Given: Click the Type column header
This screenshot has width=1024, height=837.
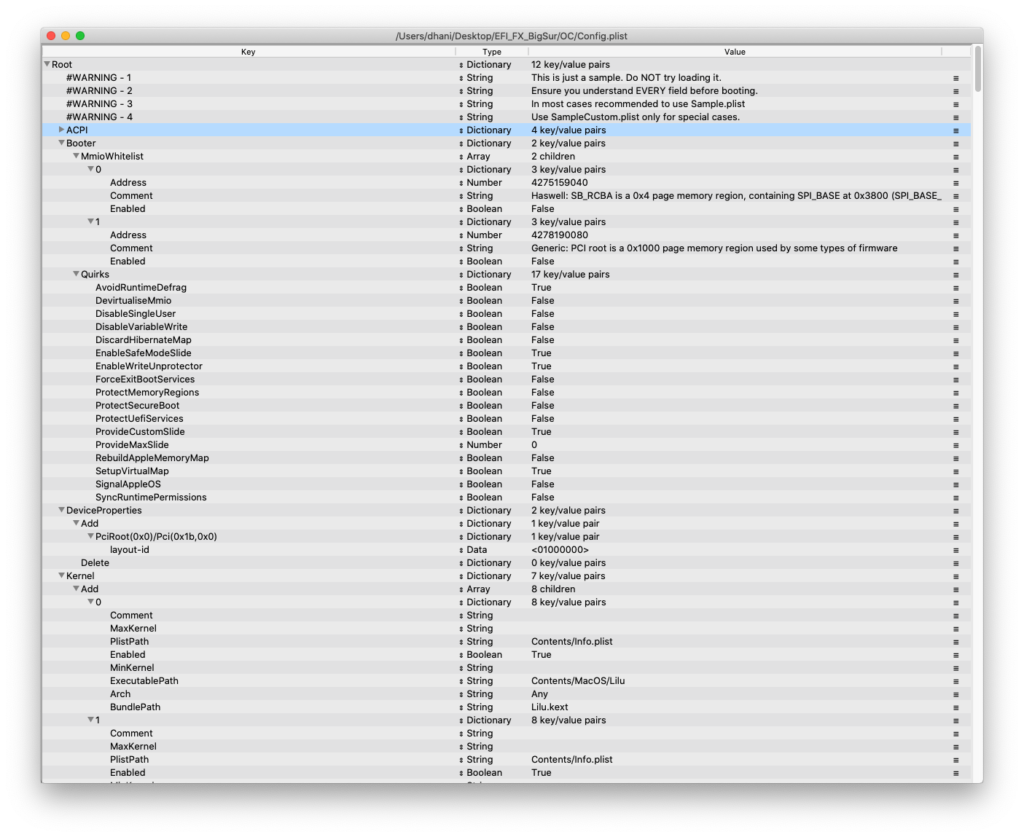Looking at the screenshot, I should [x=492, y=52].
